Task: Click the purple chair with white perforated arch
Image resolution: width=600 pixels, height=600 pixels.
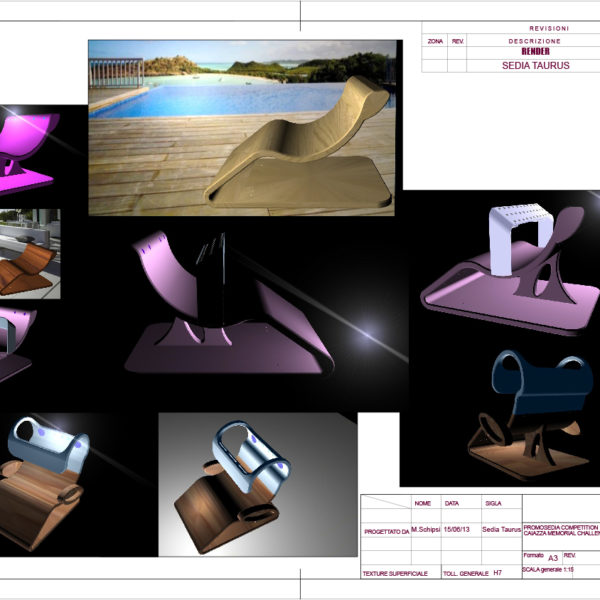Action: click(510, 270)
